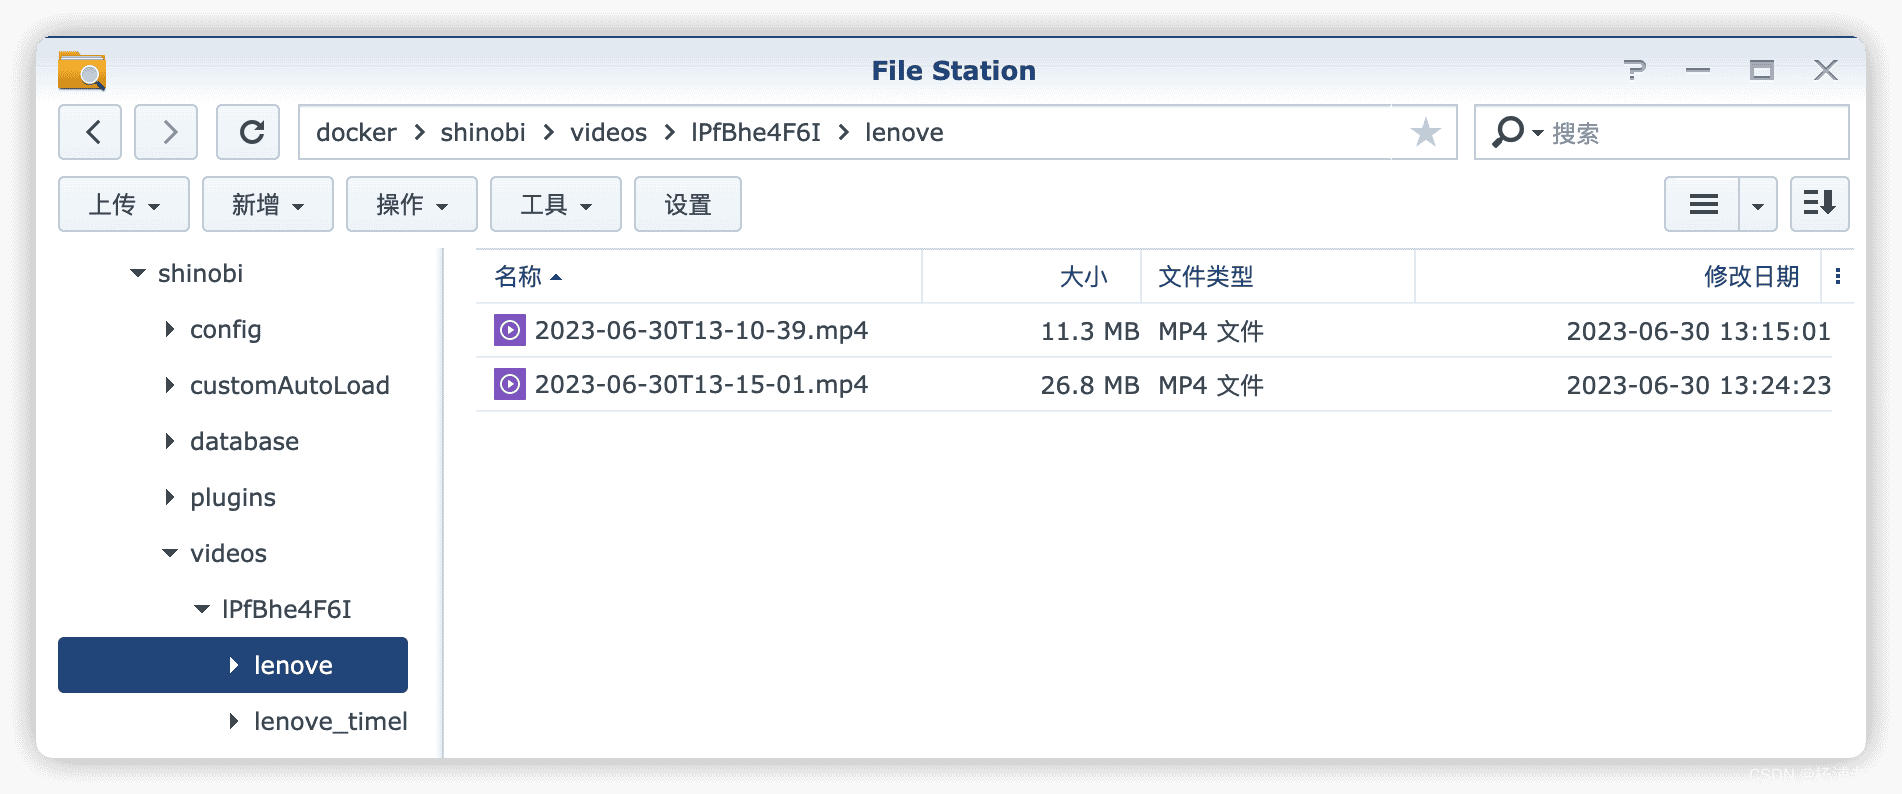Screen dimensions: 1902x794
Task: Open the view mode dropdown arrow
Action: click(1757, 204)
